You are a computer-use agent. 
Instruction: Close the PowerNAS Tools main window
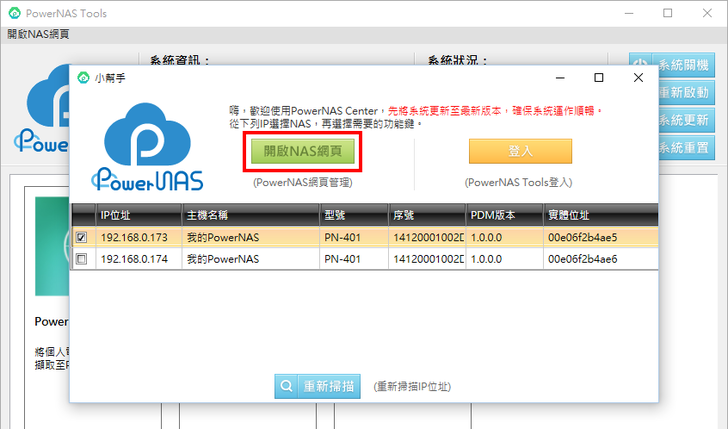click(707, 13)
